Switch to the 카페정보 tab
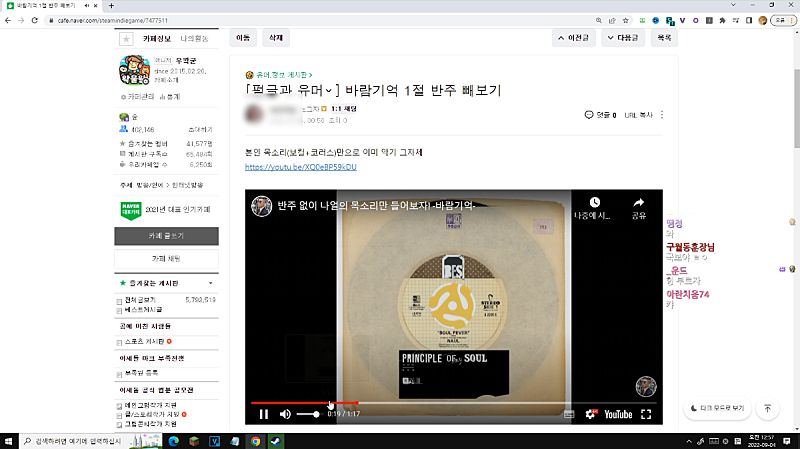This screenshot has height=449, width=800. coord(157,39)
